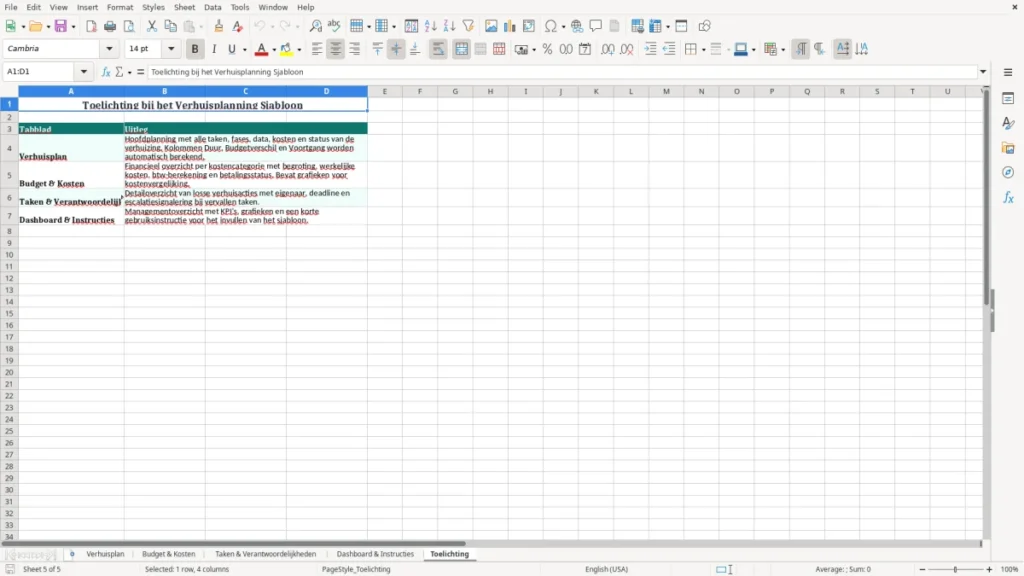Open the Function Wizard icon
The width and height of the screenshot is (1024, 576).
click(x=106, y=72)
